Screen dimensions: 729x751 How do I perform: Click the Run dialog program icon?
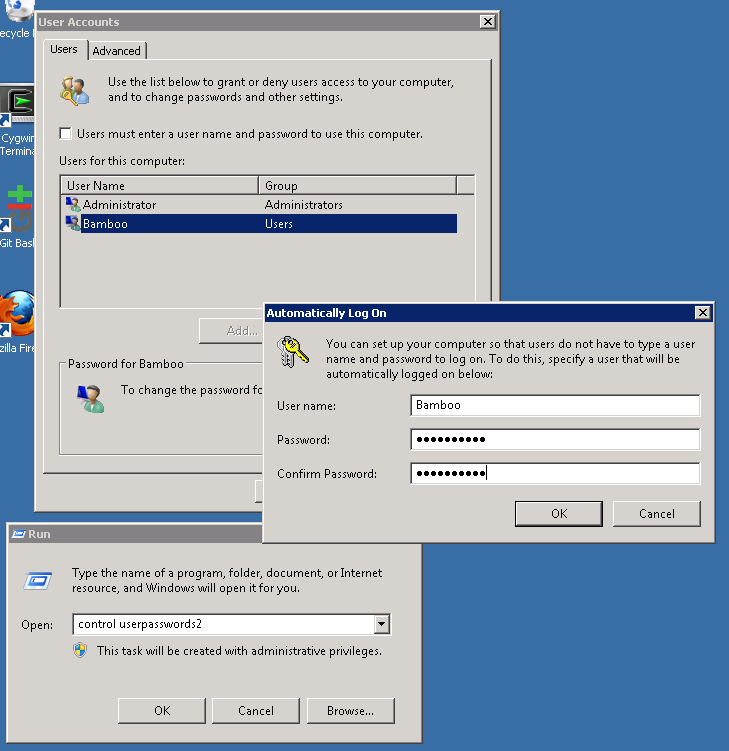coord(40,581)
